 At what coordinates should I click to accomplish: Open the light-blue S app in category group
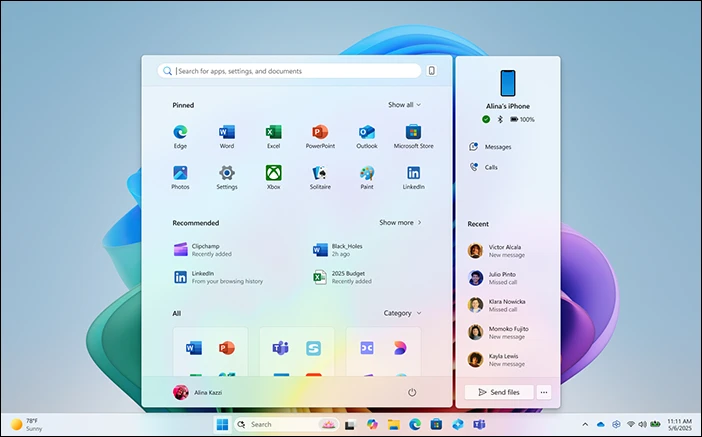tap(313, 348)
